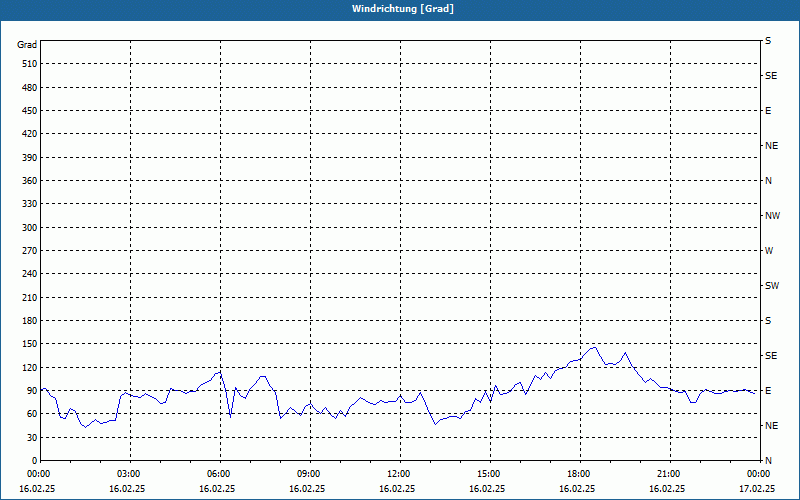Click the chart title Windrichtung [Grad]
This screenshot has width=800, height=500.
pos(403,9)
